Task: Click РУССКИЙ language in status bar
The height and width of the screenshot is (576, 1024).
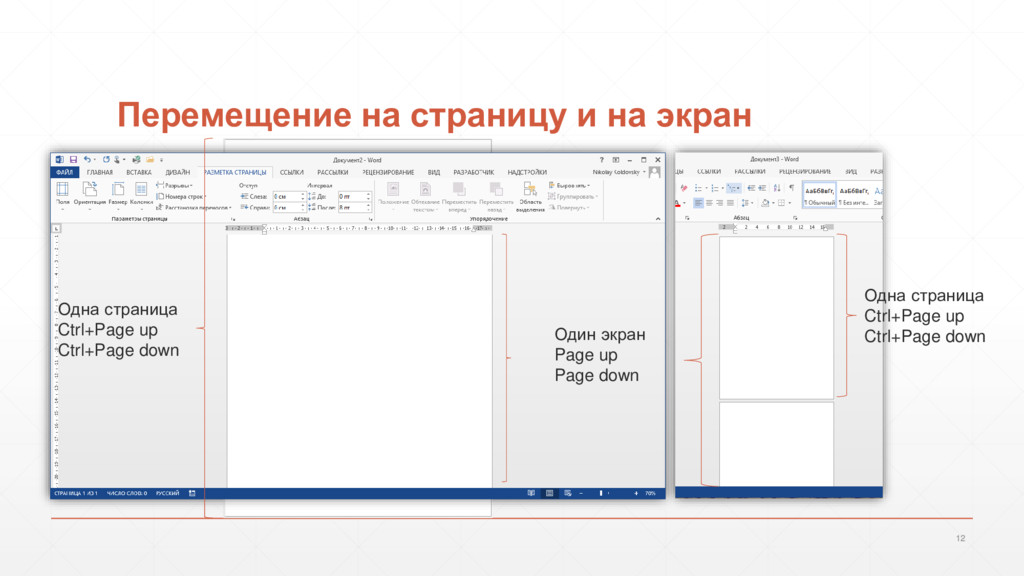Action: (x=168, y=493)
